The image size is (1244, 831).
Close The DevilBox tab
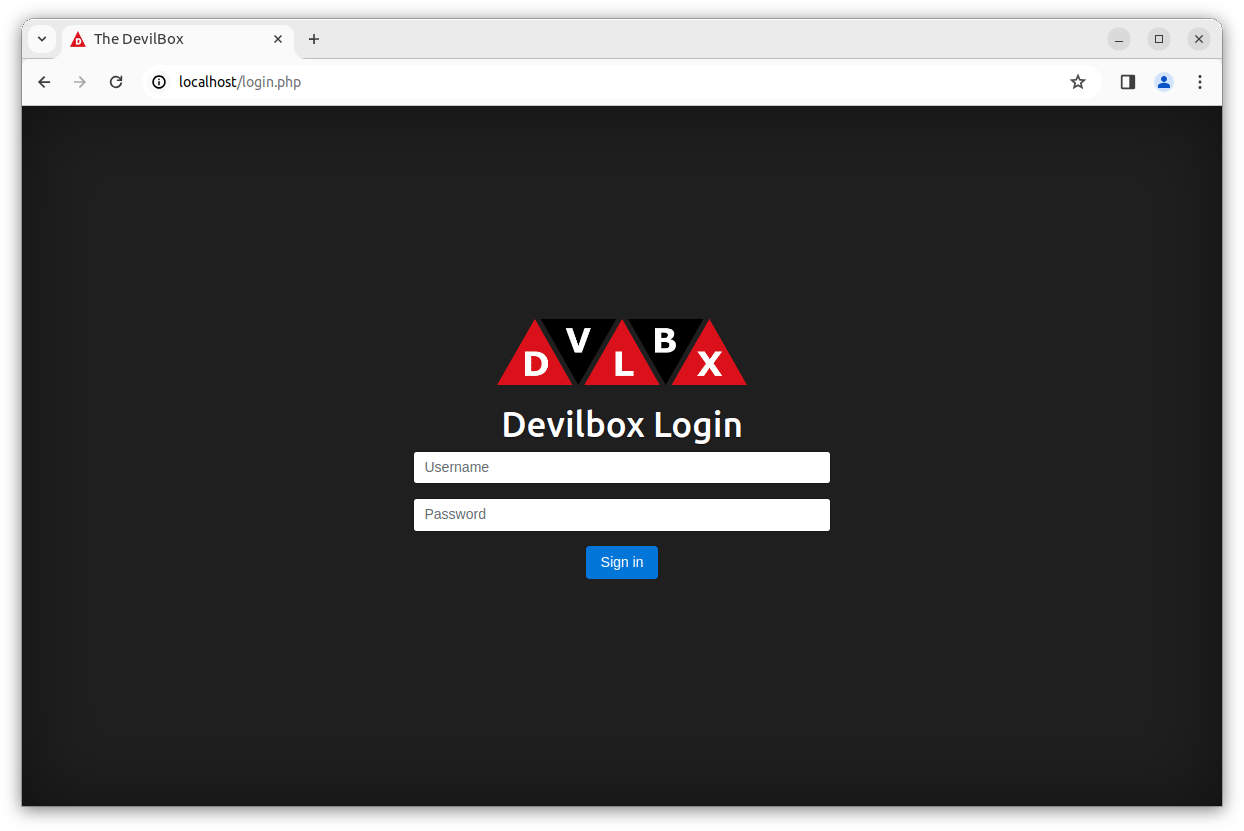(278, 39)
